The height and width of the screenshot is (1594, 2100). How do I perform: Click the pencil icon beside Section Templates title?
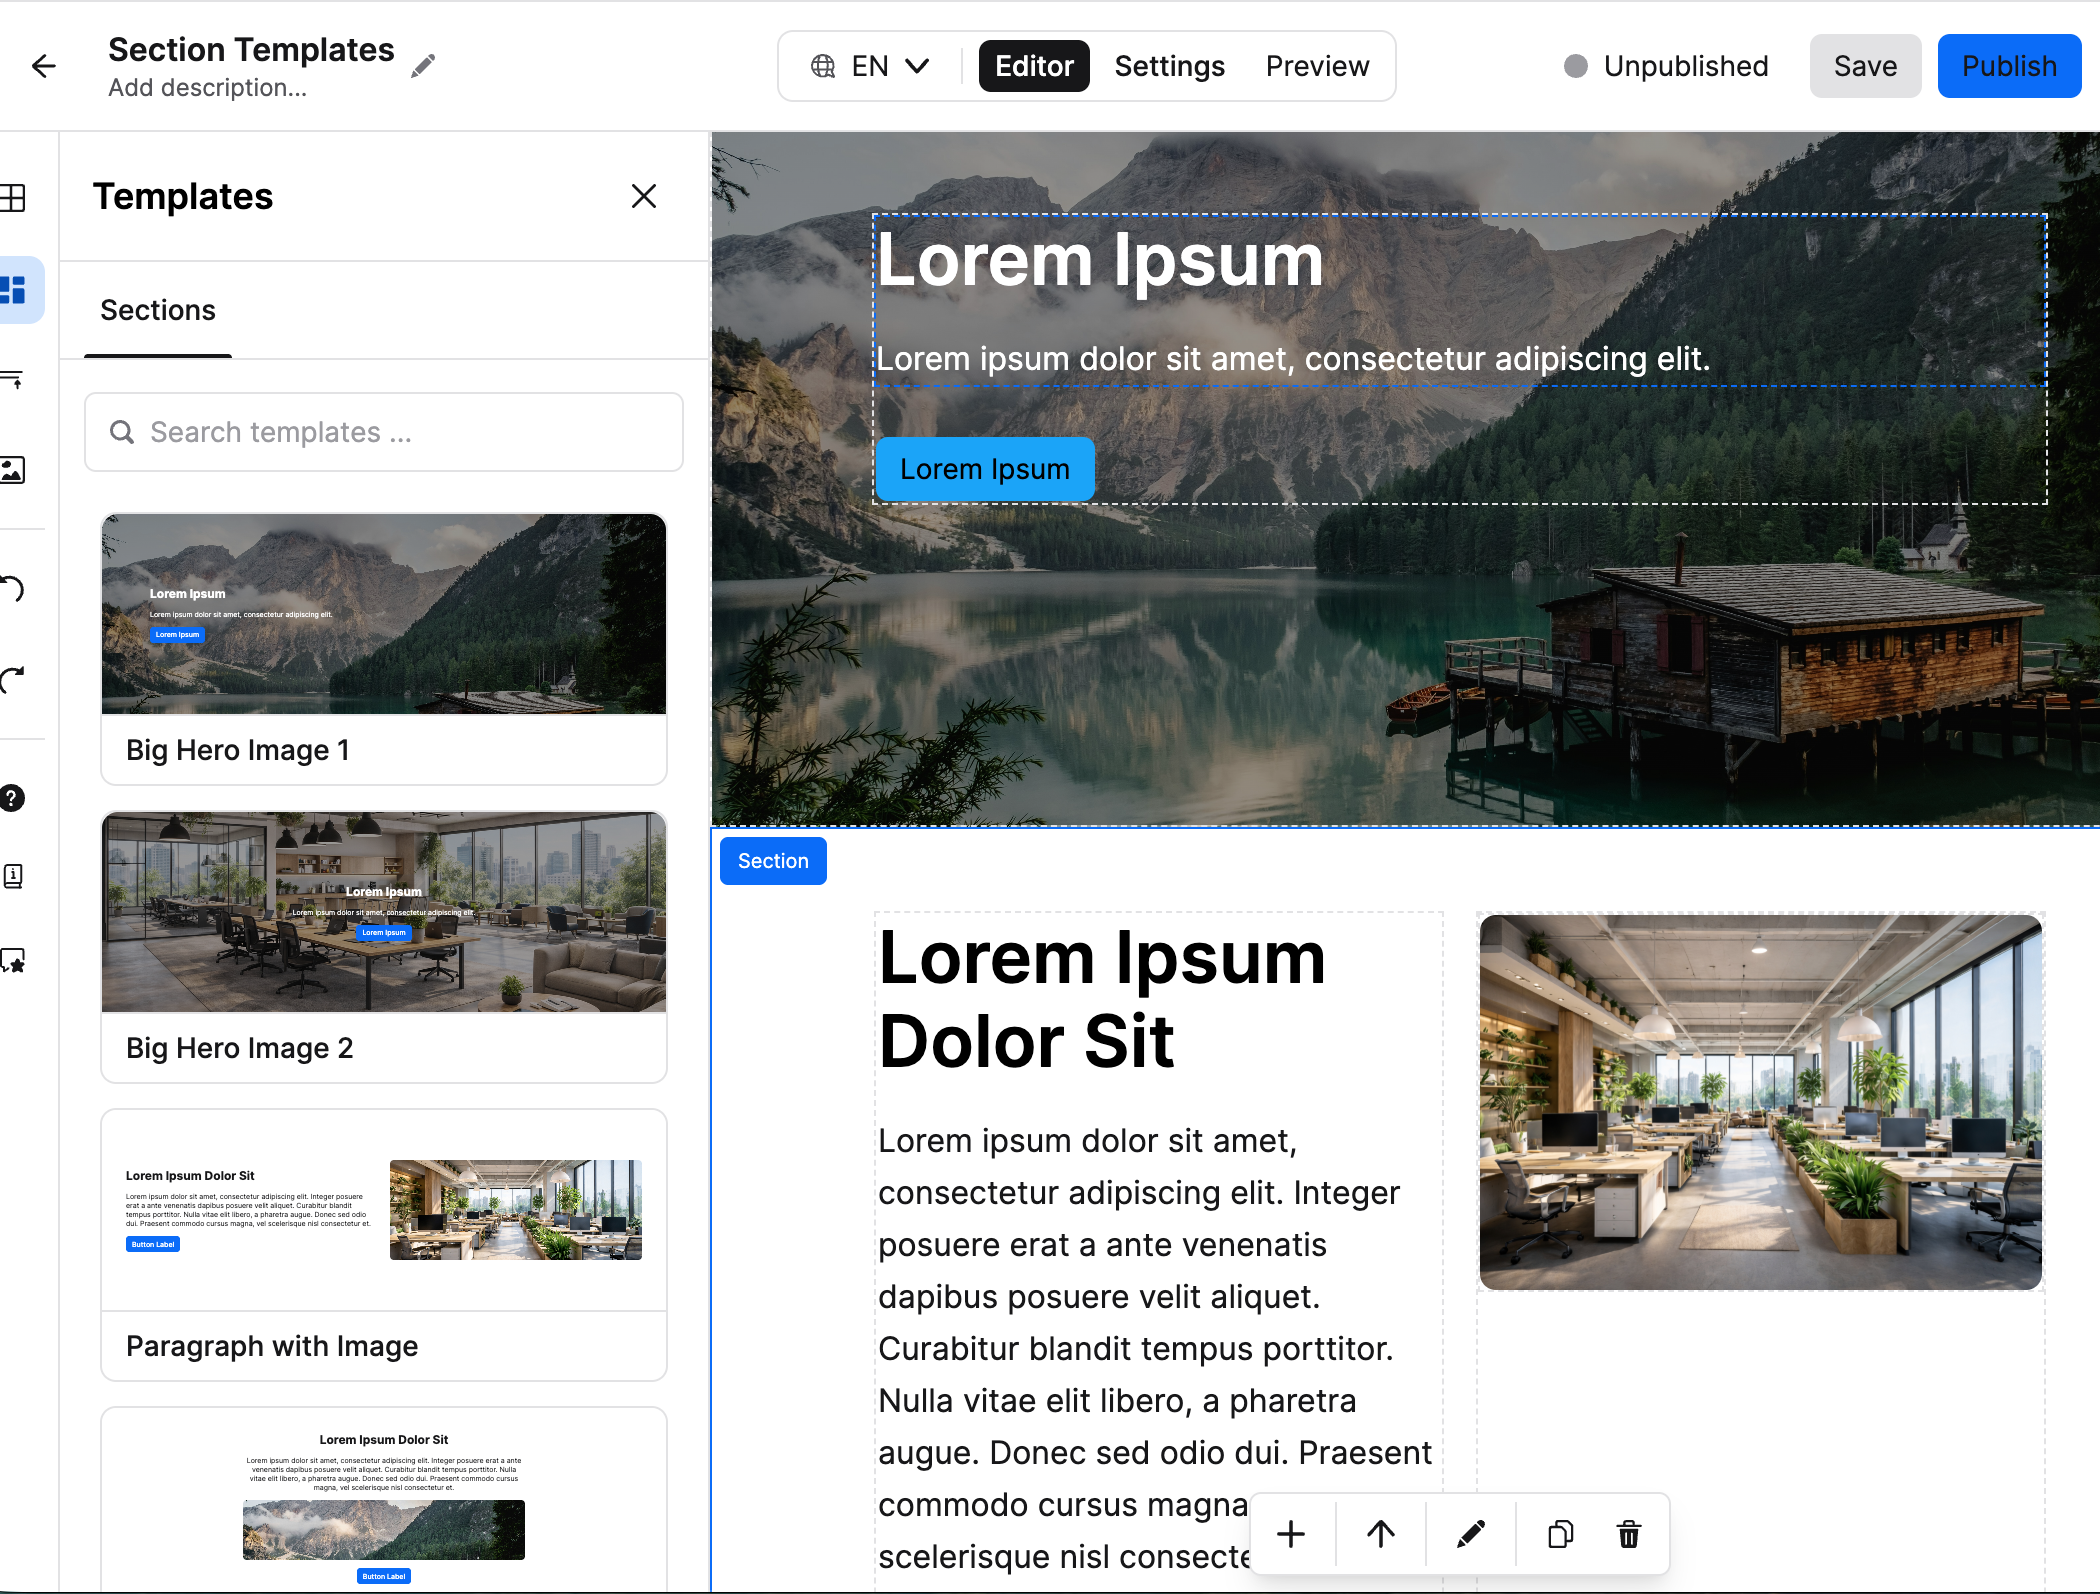(x=423, y=66)
